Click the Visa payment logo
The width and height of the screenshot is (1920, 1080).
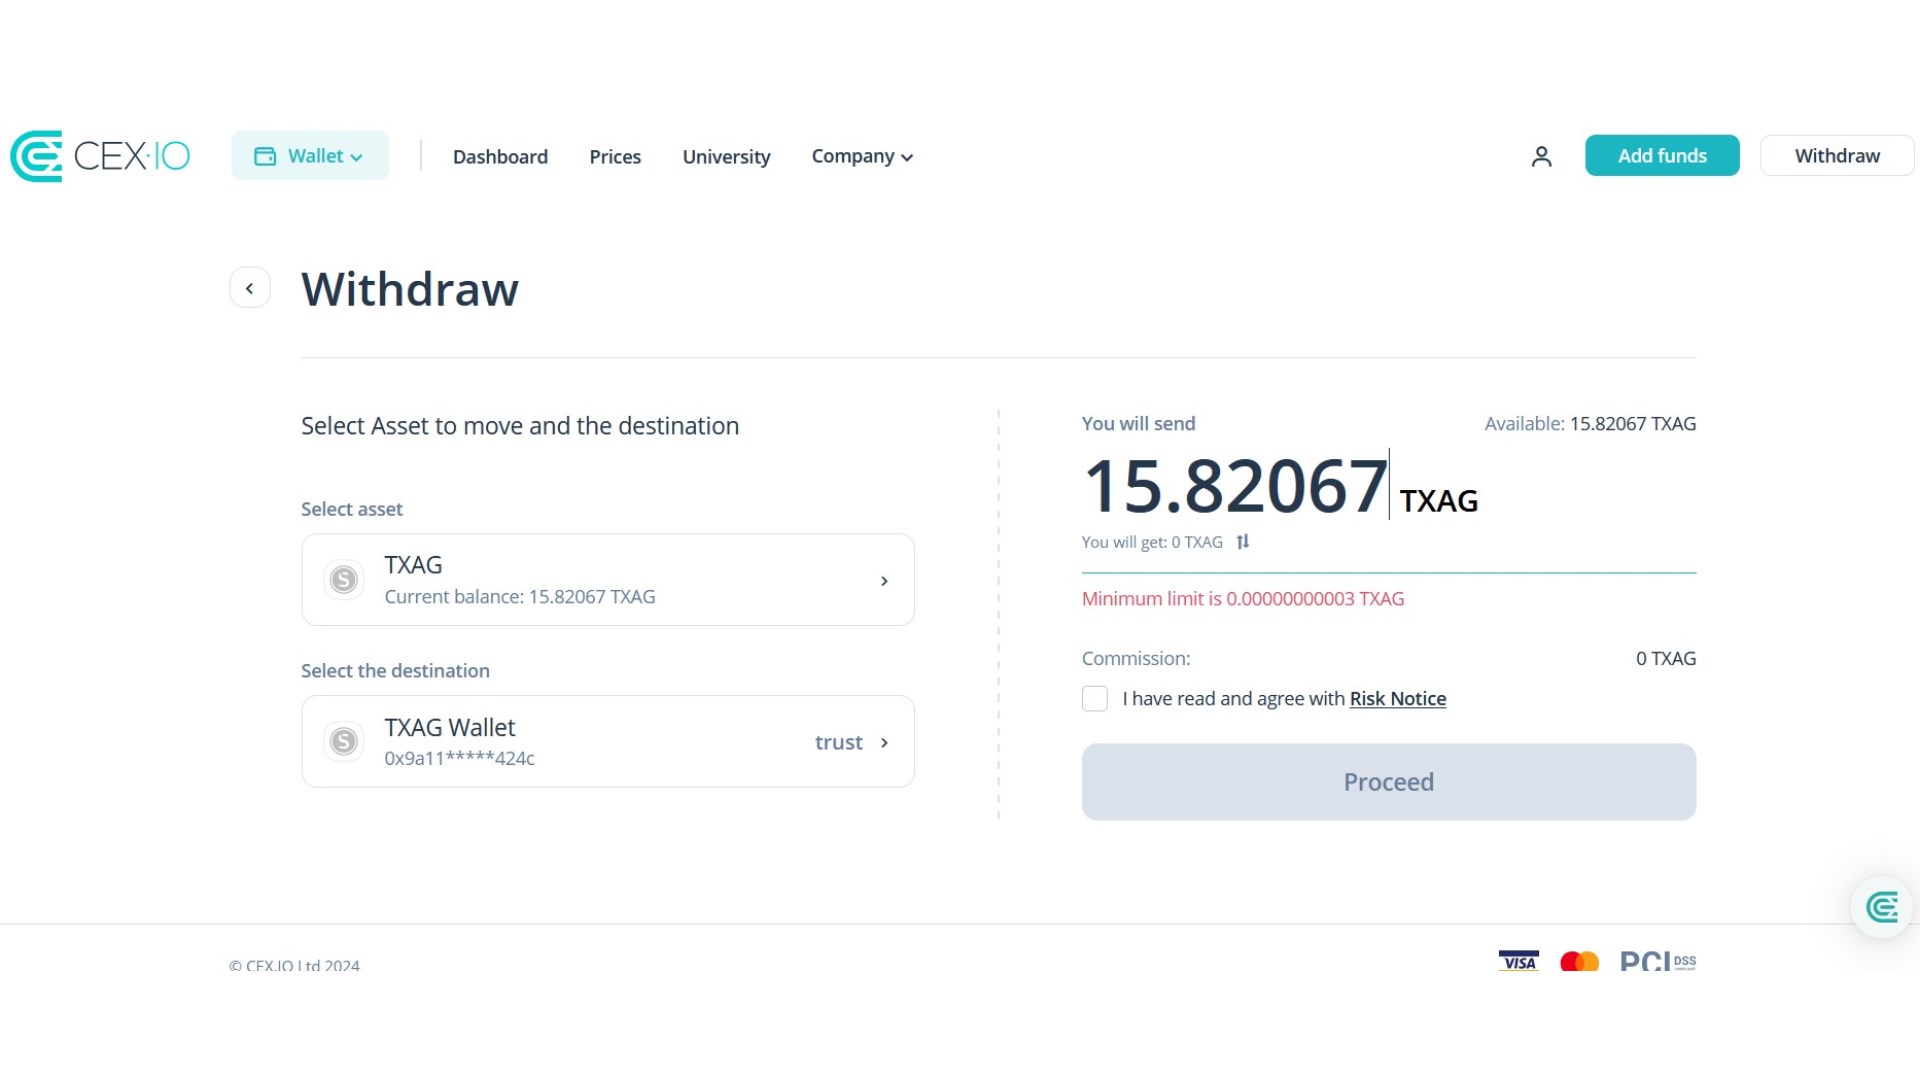pyautogui.click(x=1518, y=961)
